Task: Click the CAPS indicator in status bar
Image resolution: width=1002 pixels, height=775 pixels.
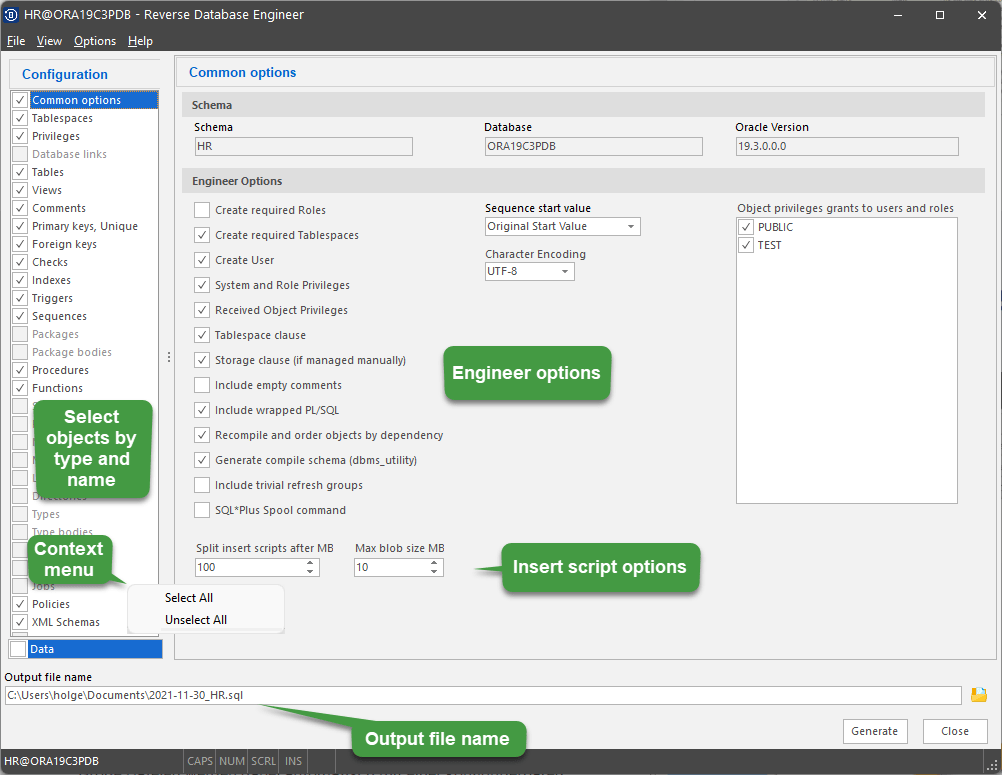Action: (199, 761)
